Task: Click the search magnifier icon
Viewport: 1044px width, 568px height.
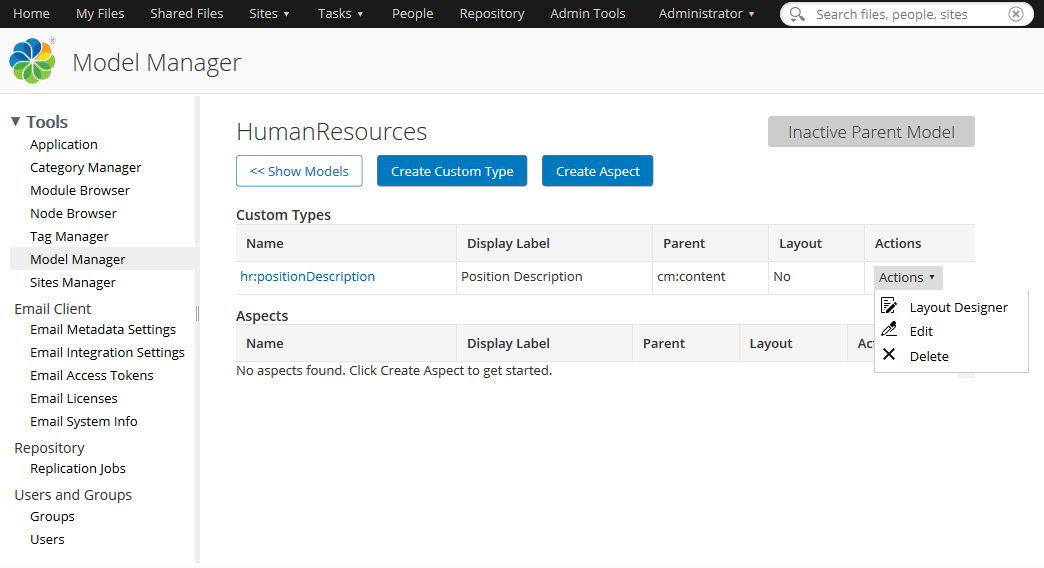Action: coord(797,14)
